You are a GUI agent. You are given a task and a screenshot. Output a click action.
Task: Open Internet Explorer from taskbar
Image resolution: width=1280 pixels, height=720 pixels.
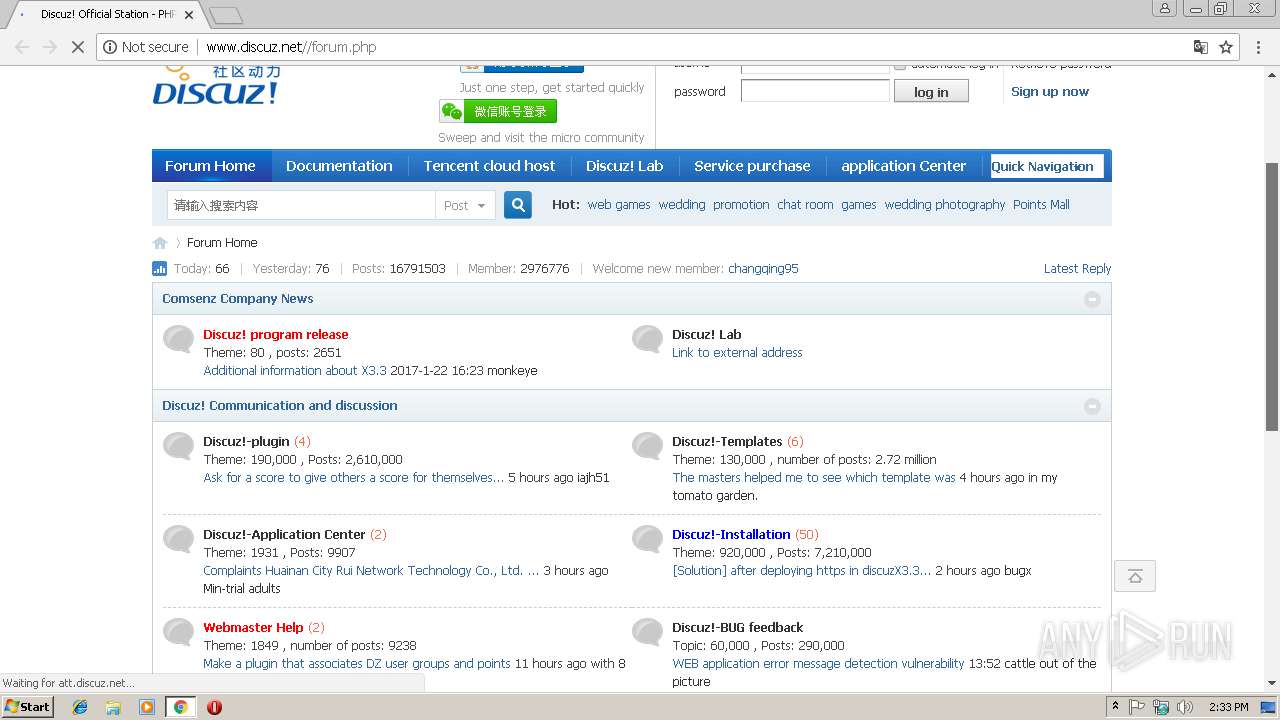pyautogui.click(x=80, y=707)
